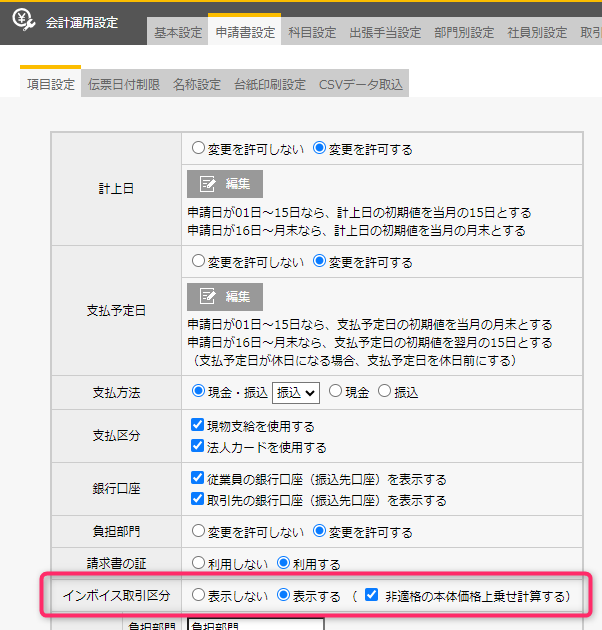Select 表示しない for インボイス取引区分
This screenshot has height=630, width=602.
click(x=197, y=596)
